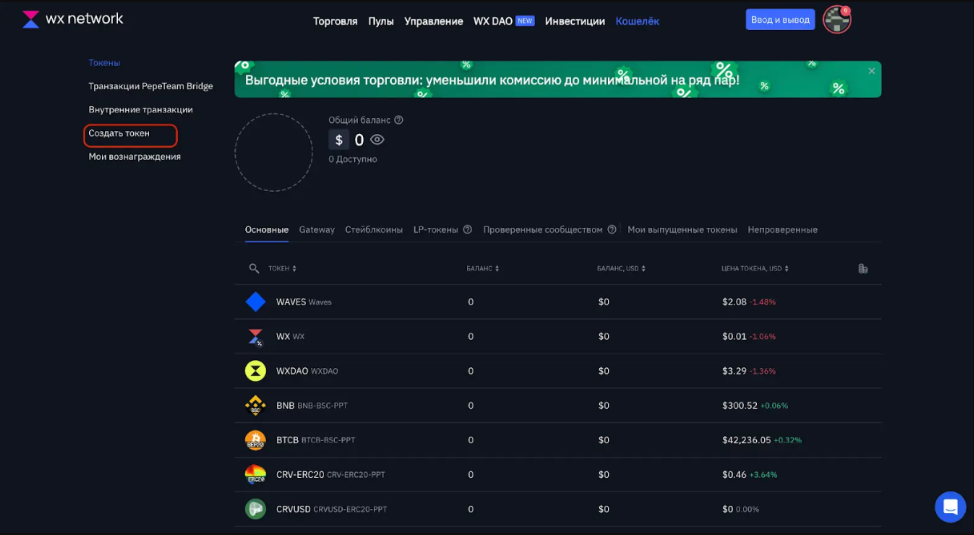Click the CRVUSD-ERC20-PPT ticker label

tap(350, 510)
